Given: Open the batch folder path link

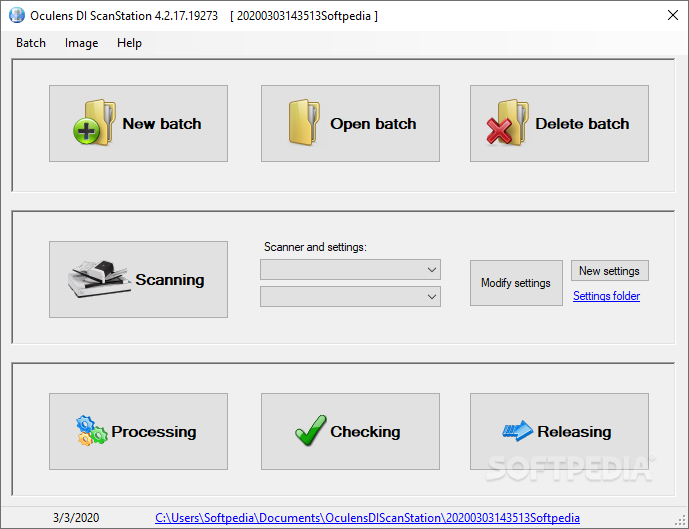Looking at the screenshot, I should coord(367,518).
